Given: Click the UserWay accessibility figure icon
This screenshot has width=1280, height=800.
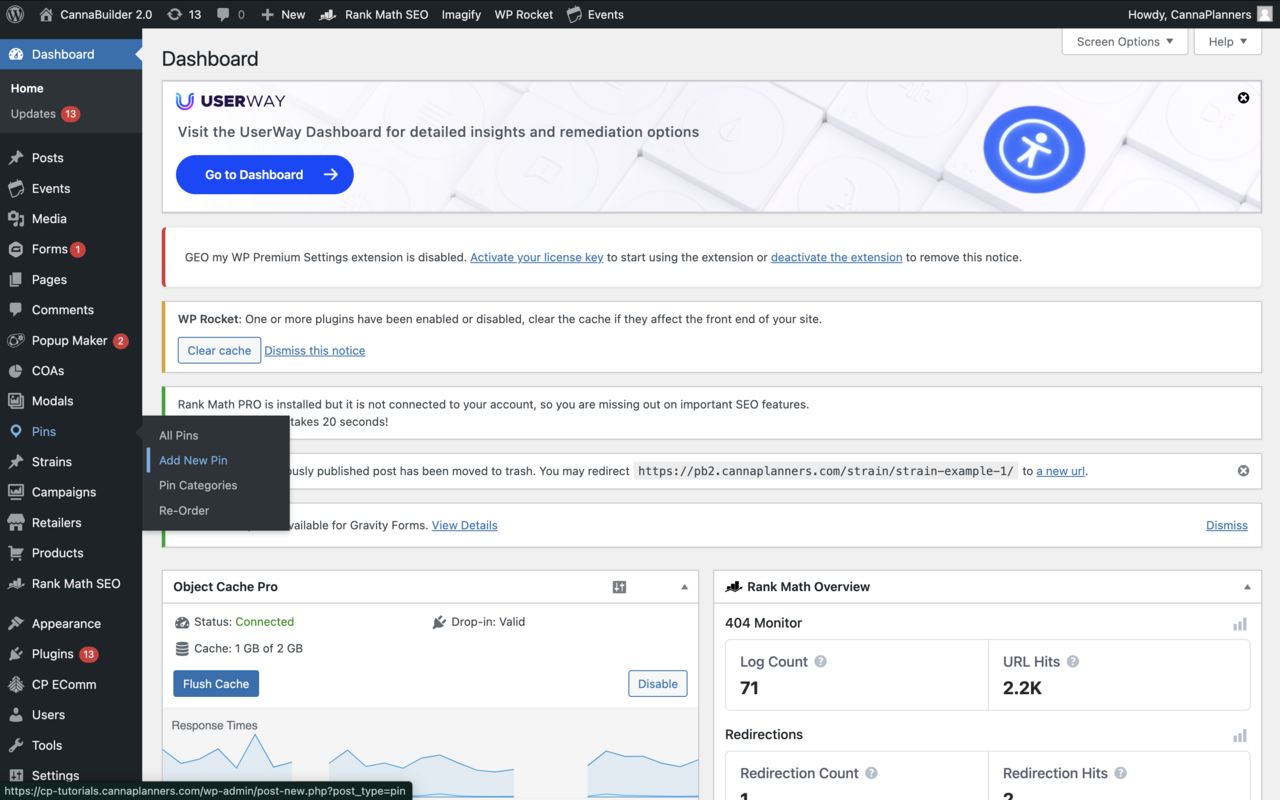Looking at the screenshot, I should tap(1034, 150).
